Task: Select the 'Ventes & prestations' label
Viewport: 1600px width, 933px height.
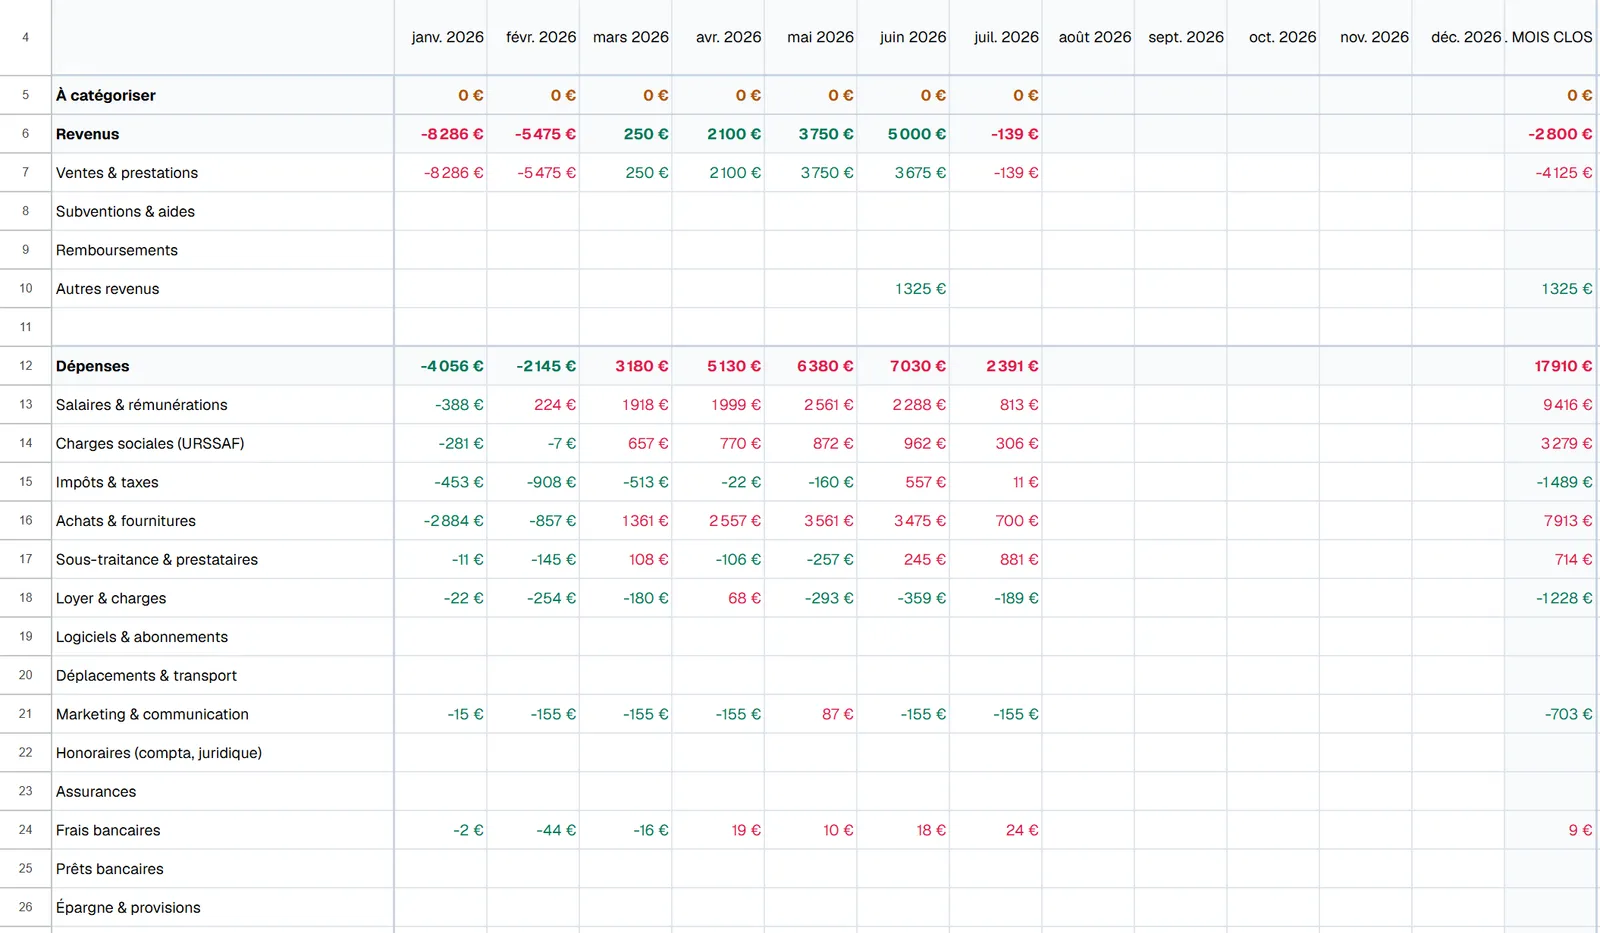Action: pyautogui.click(x=127, y=173)
